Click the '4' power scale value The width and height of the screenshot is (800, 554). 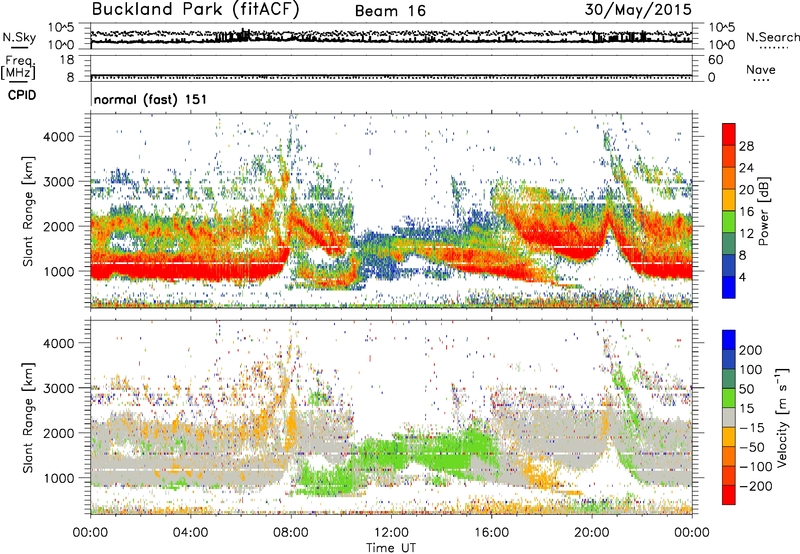pos(742,277)
